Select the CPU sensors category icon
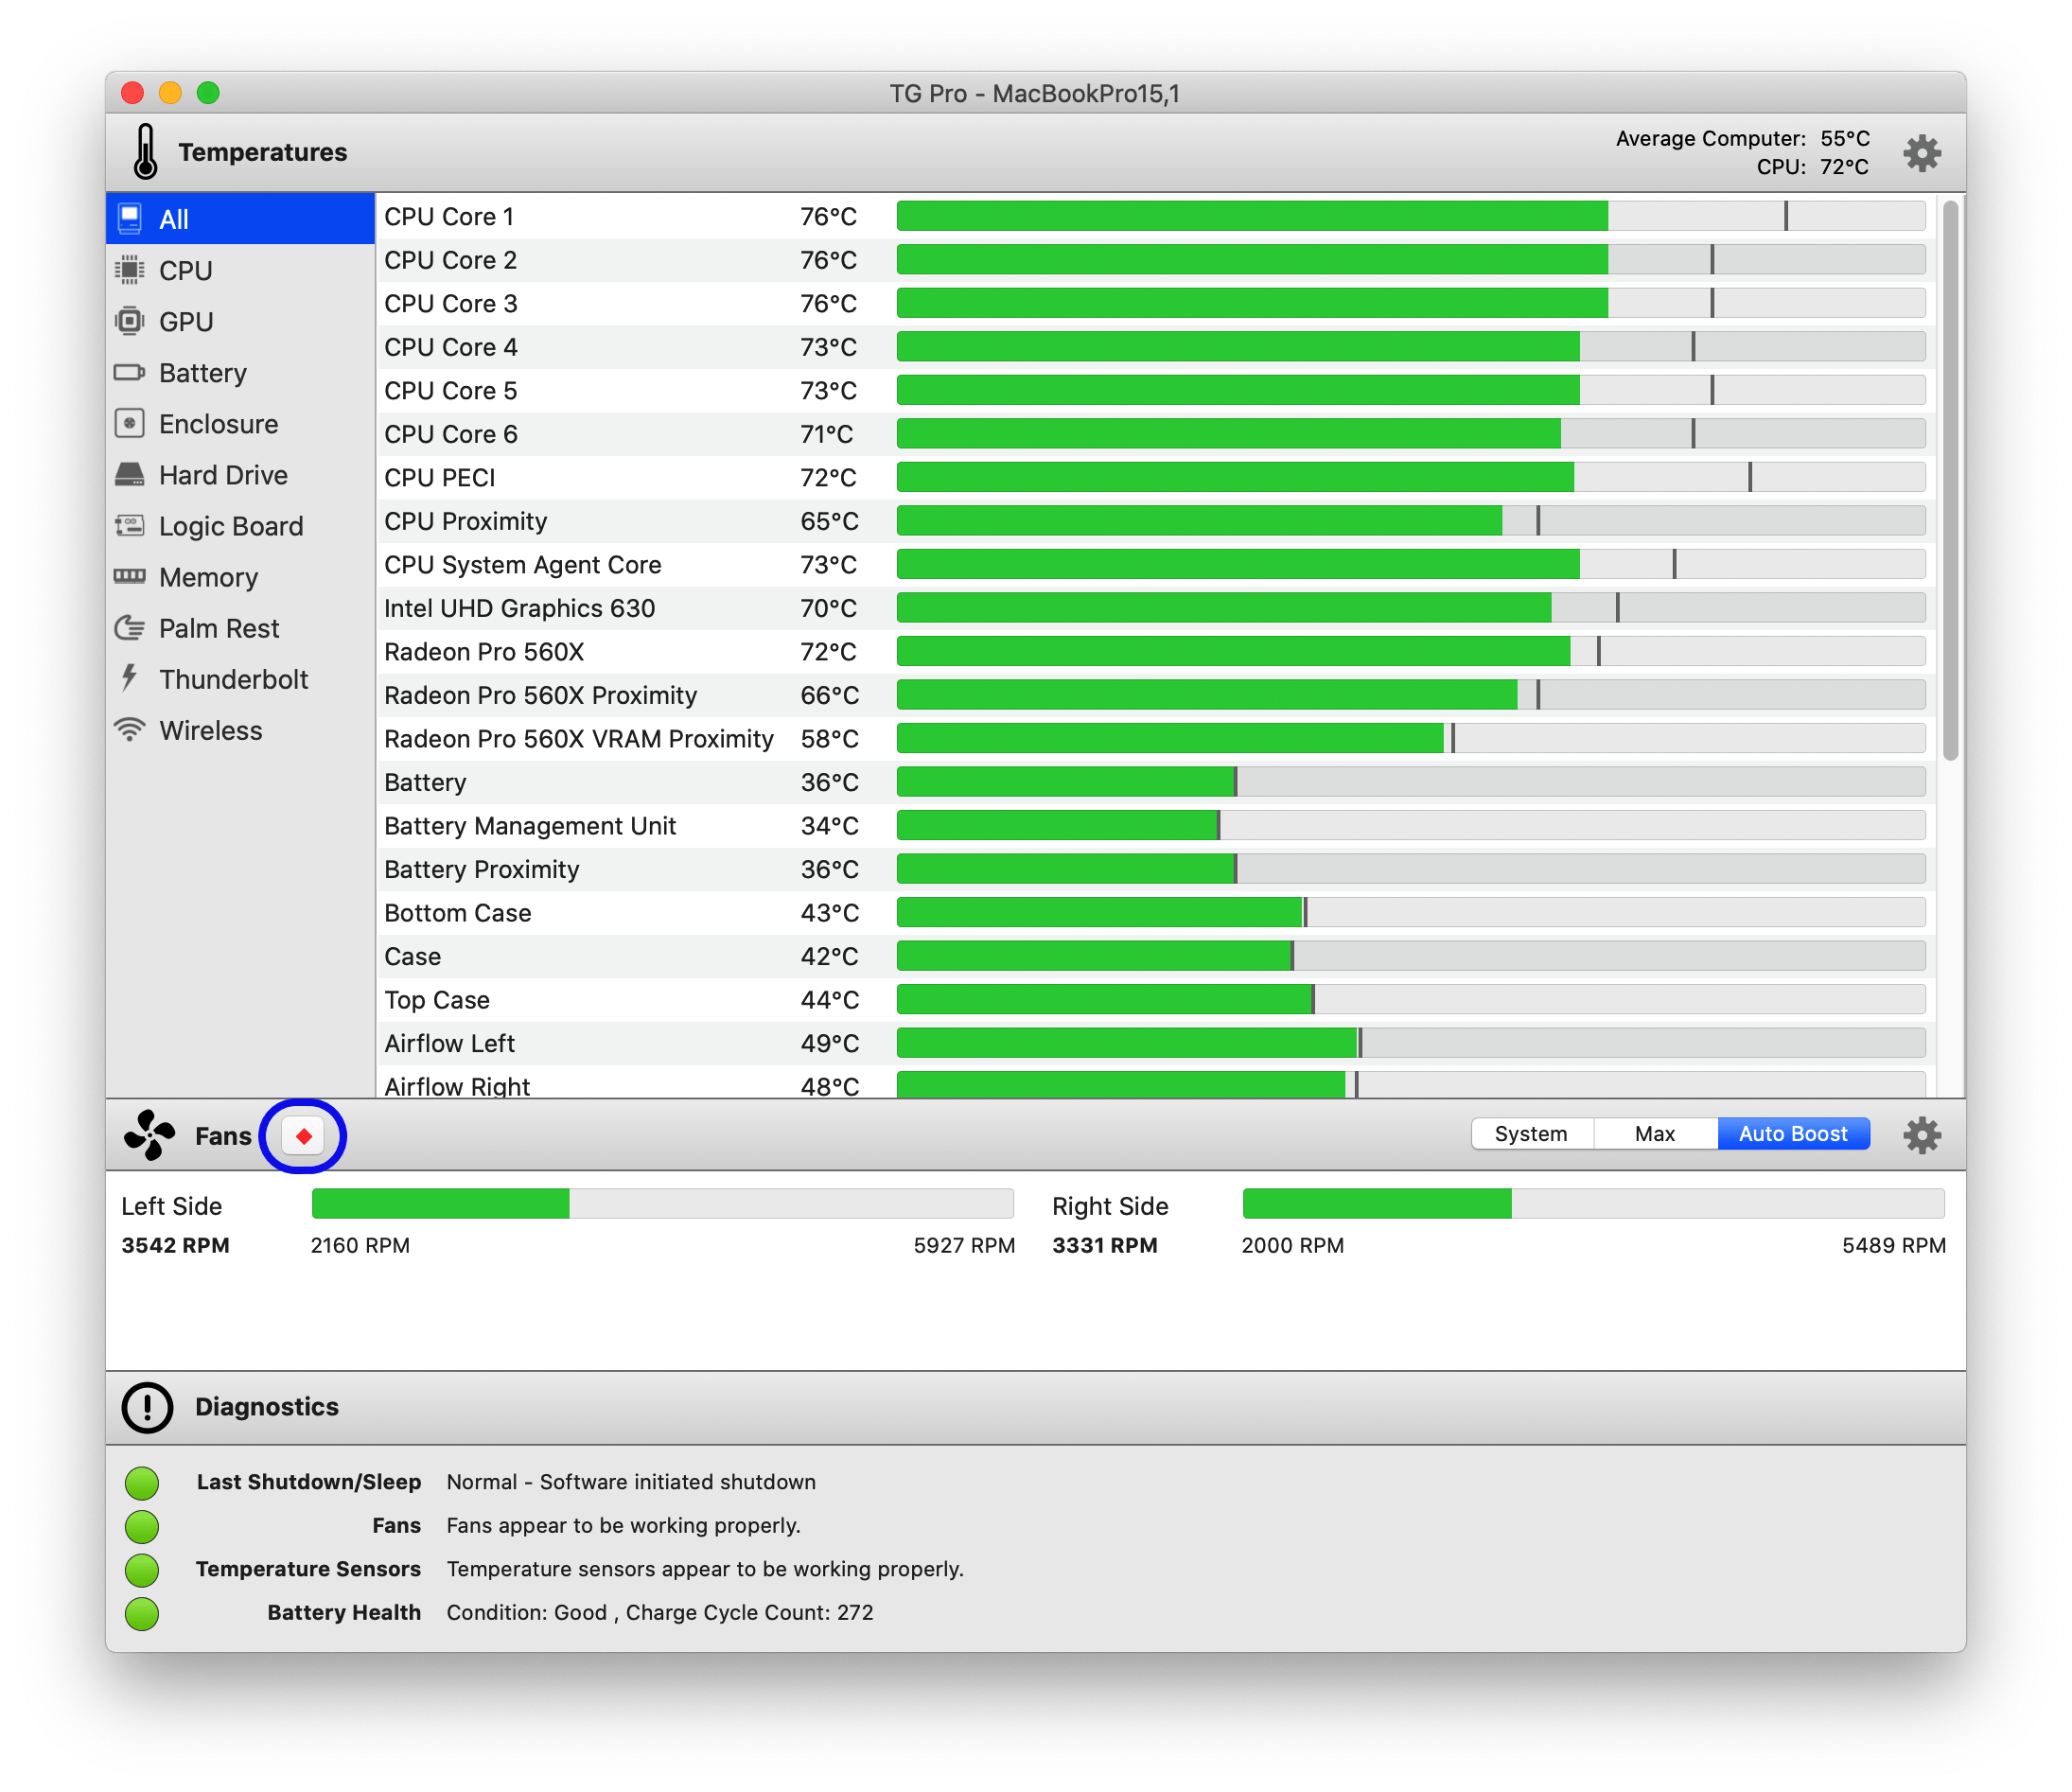 [x=131, y=270]
